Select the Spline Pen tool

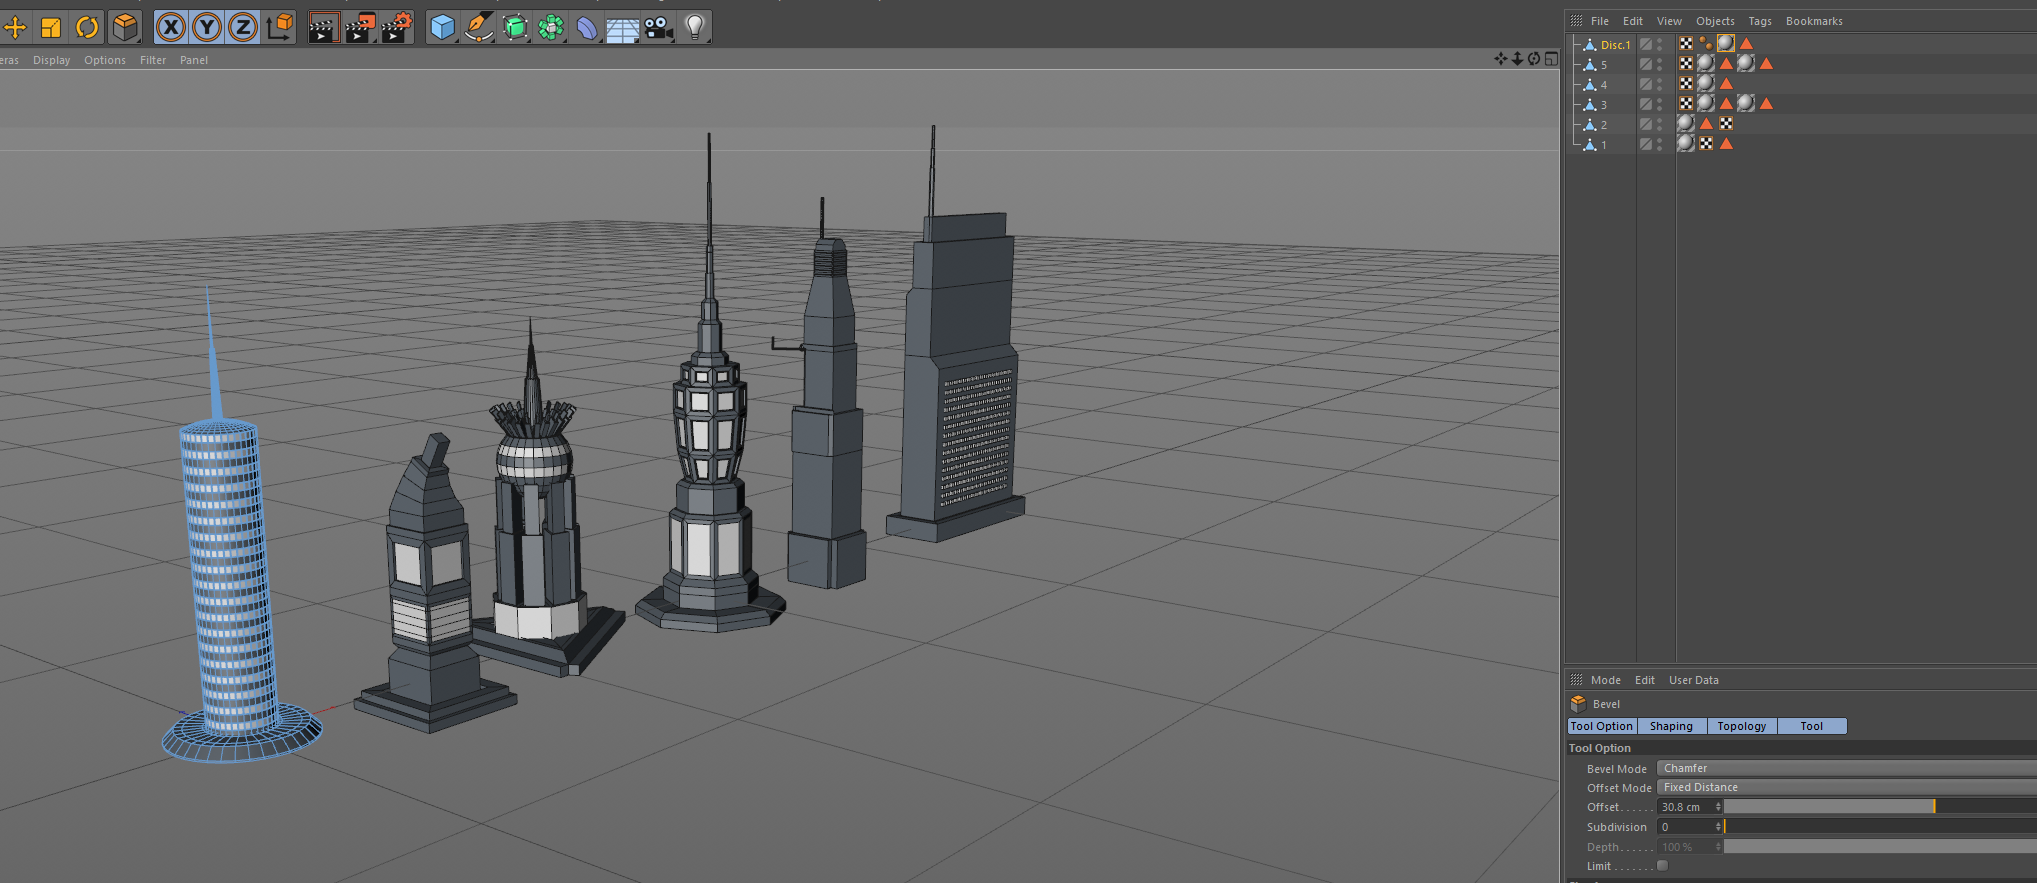tap(479, 27)
